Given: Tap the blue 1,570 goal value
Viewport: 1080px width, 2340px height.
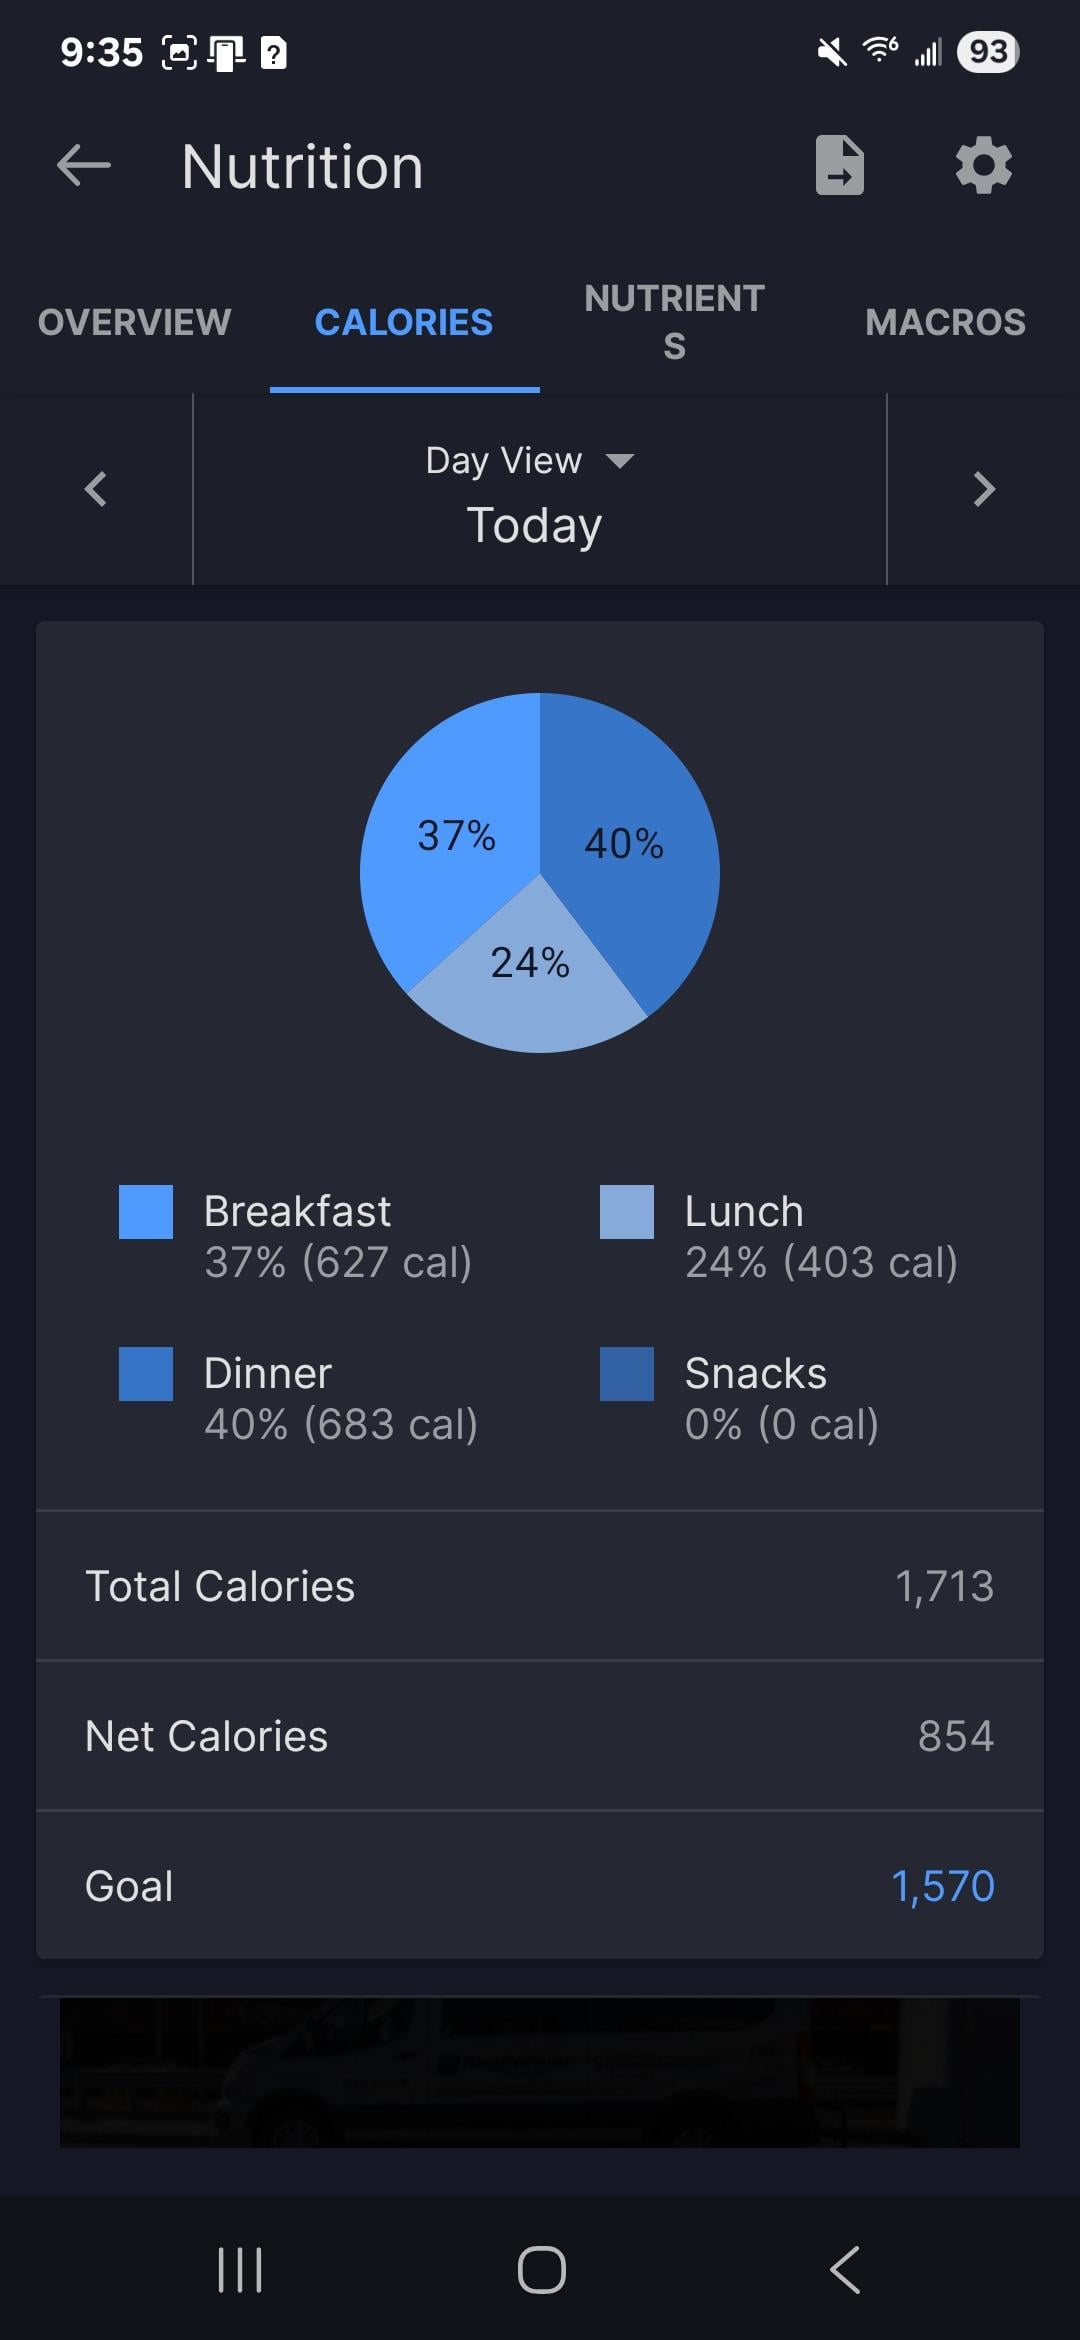Looking at the screenshot, I should pos(942,1886).
